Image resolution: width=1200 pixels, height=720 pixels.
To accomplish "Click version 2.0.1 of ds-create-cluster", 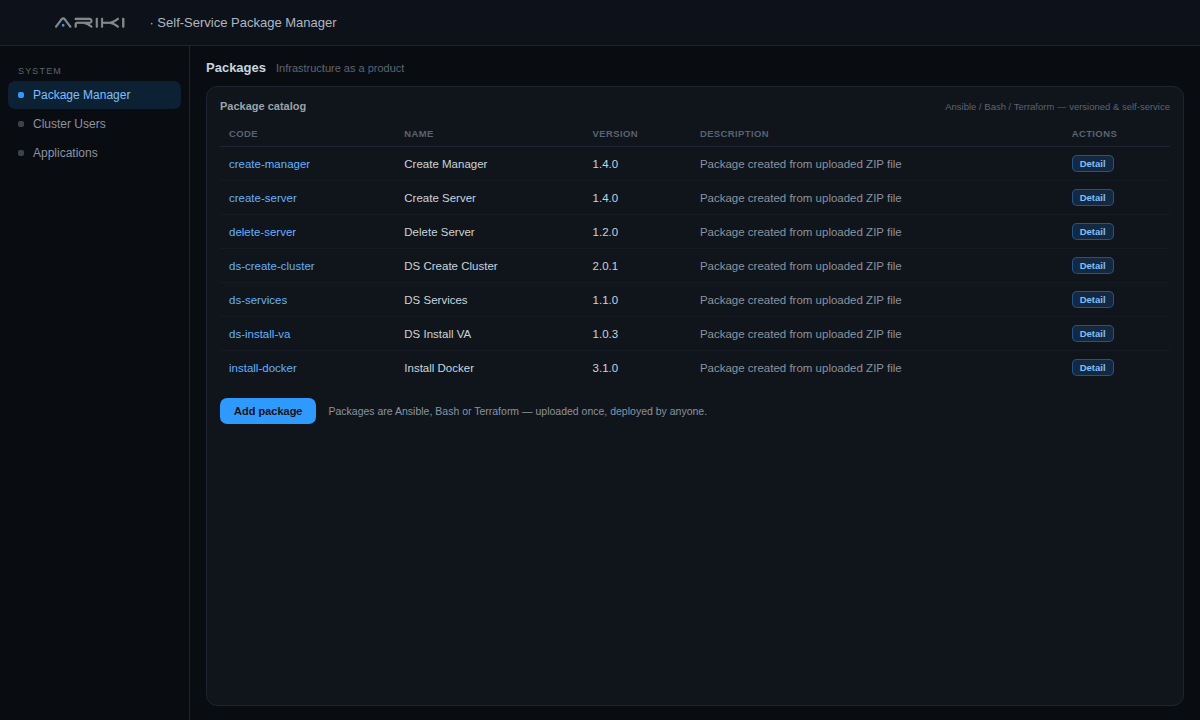I will click(x=605, y=266).
